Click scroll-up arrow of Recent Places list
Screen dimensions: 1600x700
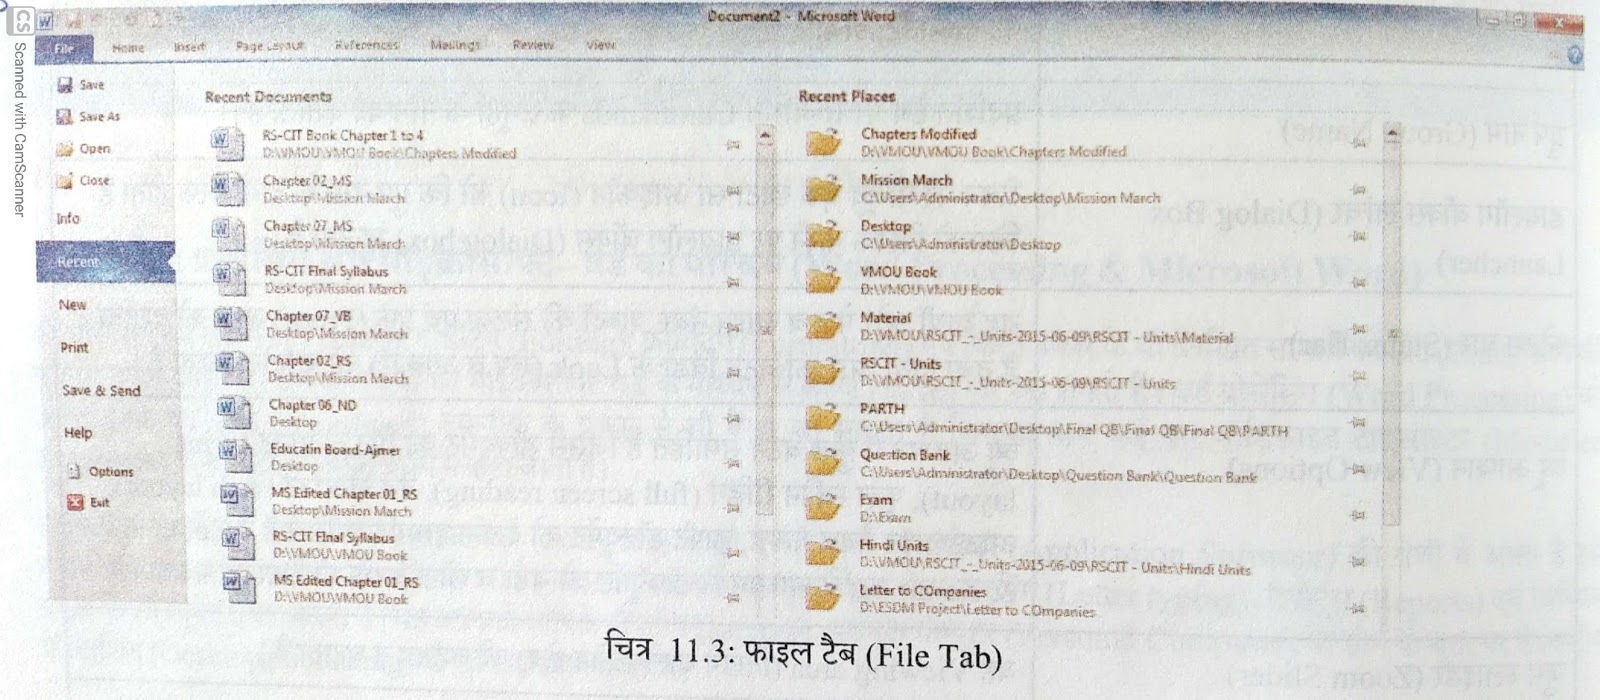click(x=1391, y=135)
